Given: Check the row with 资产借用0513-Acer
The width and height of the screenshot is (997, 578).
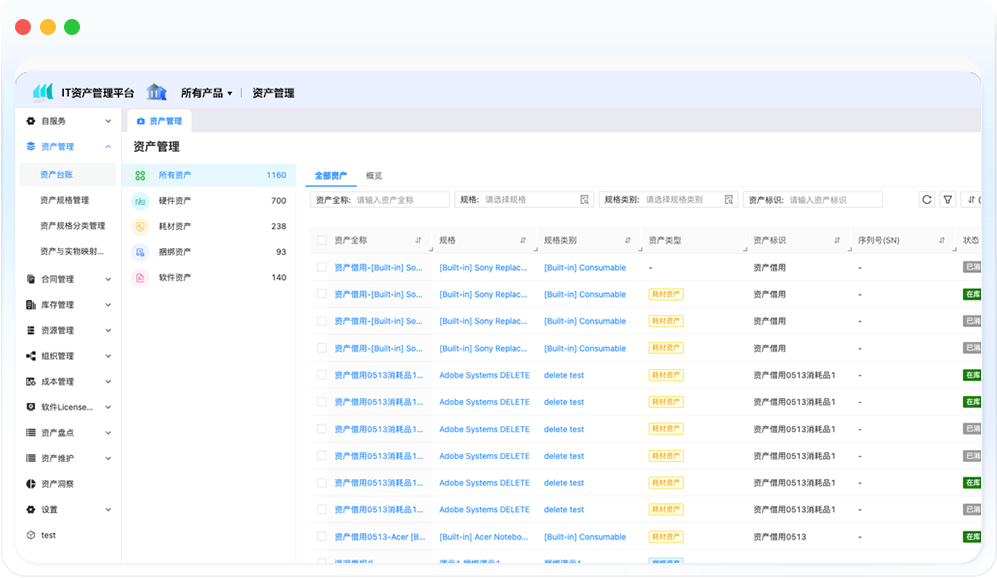Looking at the screenshot, I should (x=321, y=537).
